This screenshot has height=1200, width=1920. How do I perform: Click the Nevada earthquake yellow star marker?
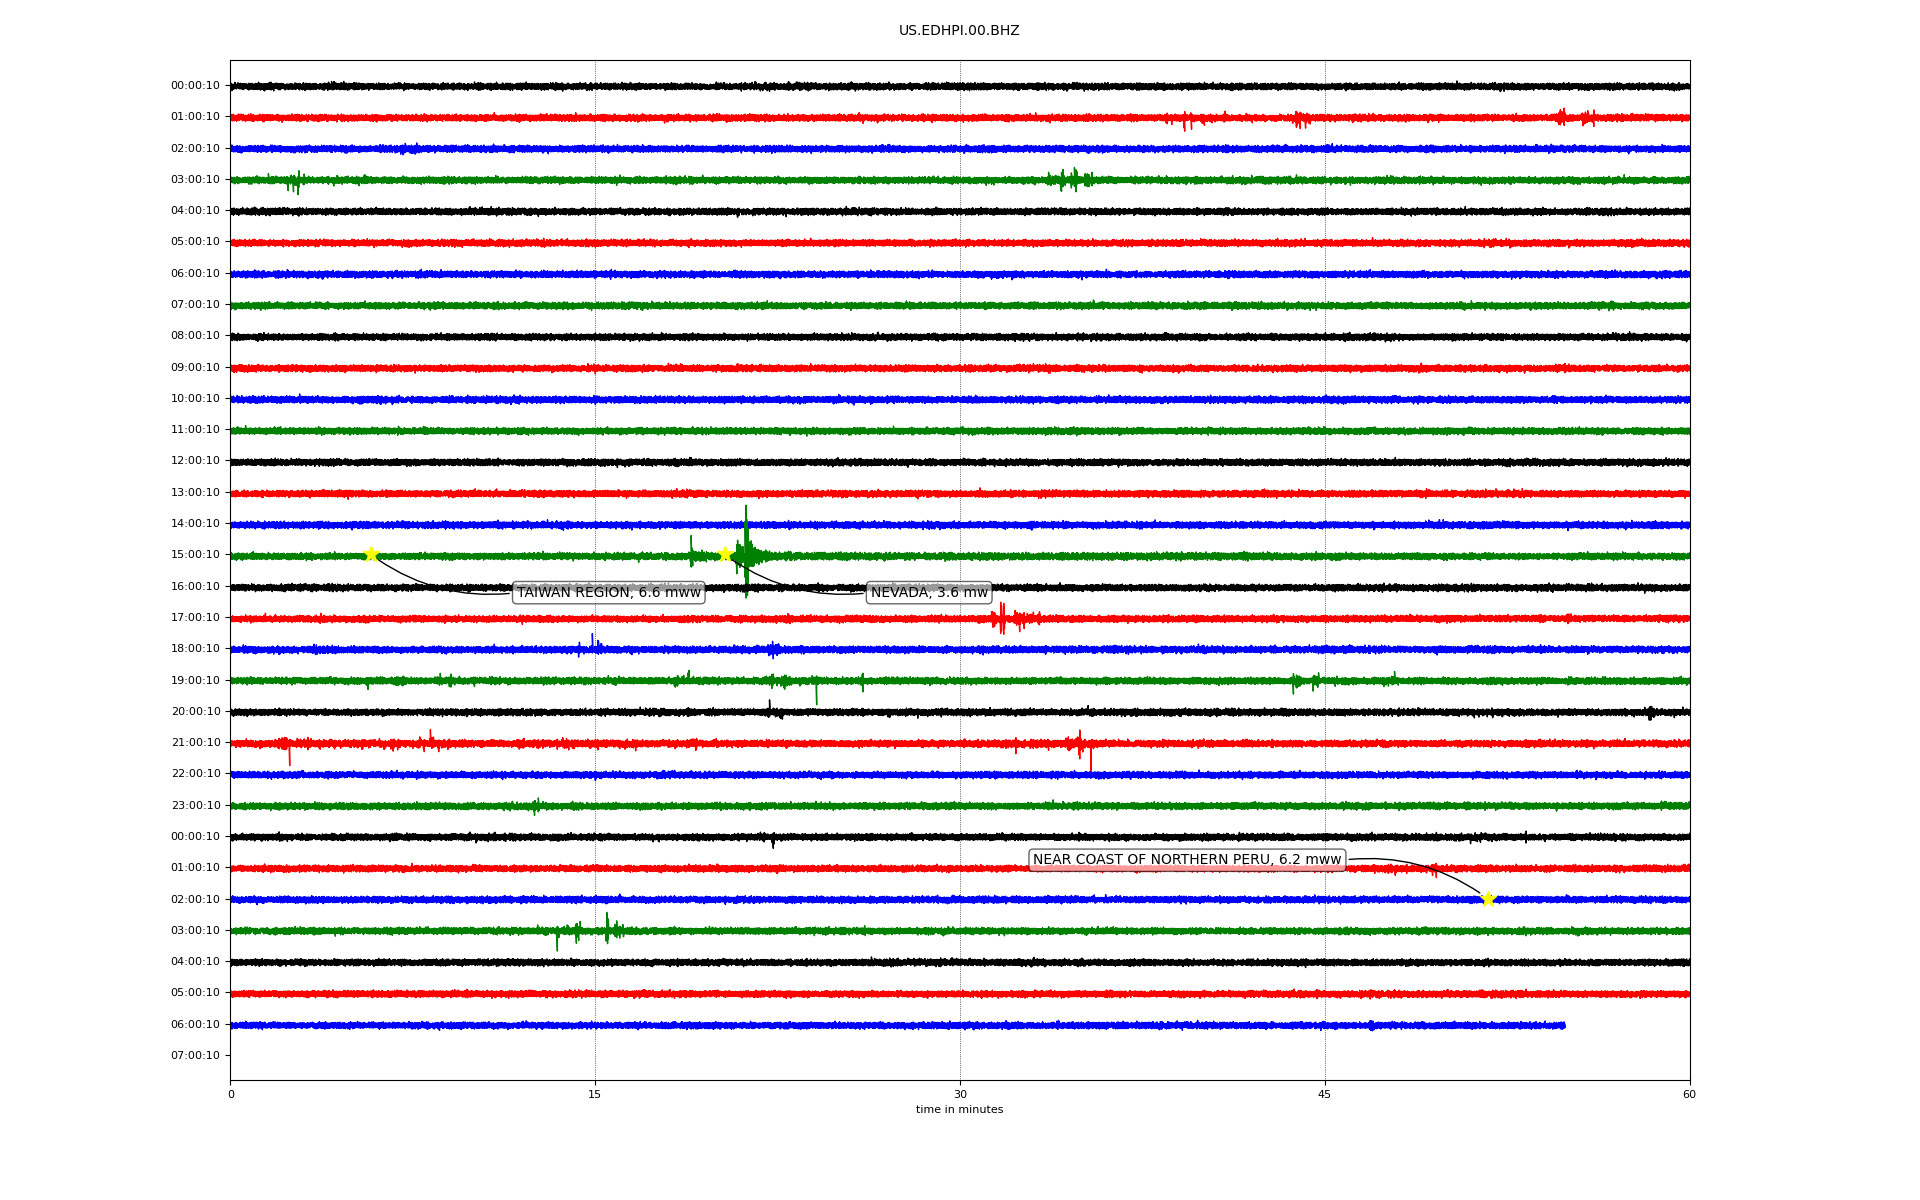point(726,554)
